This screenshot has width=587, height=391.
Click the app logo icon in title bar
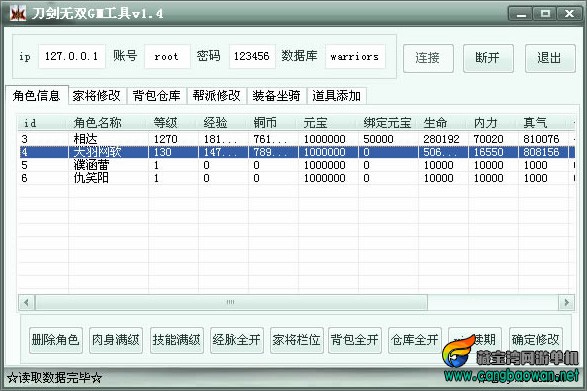(x=18, y=14)
